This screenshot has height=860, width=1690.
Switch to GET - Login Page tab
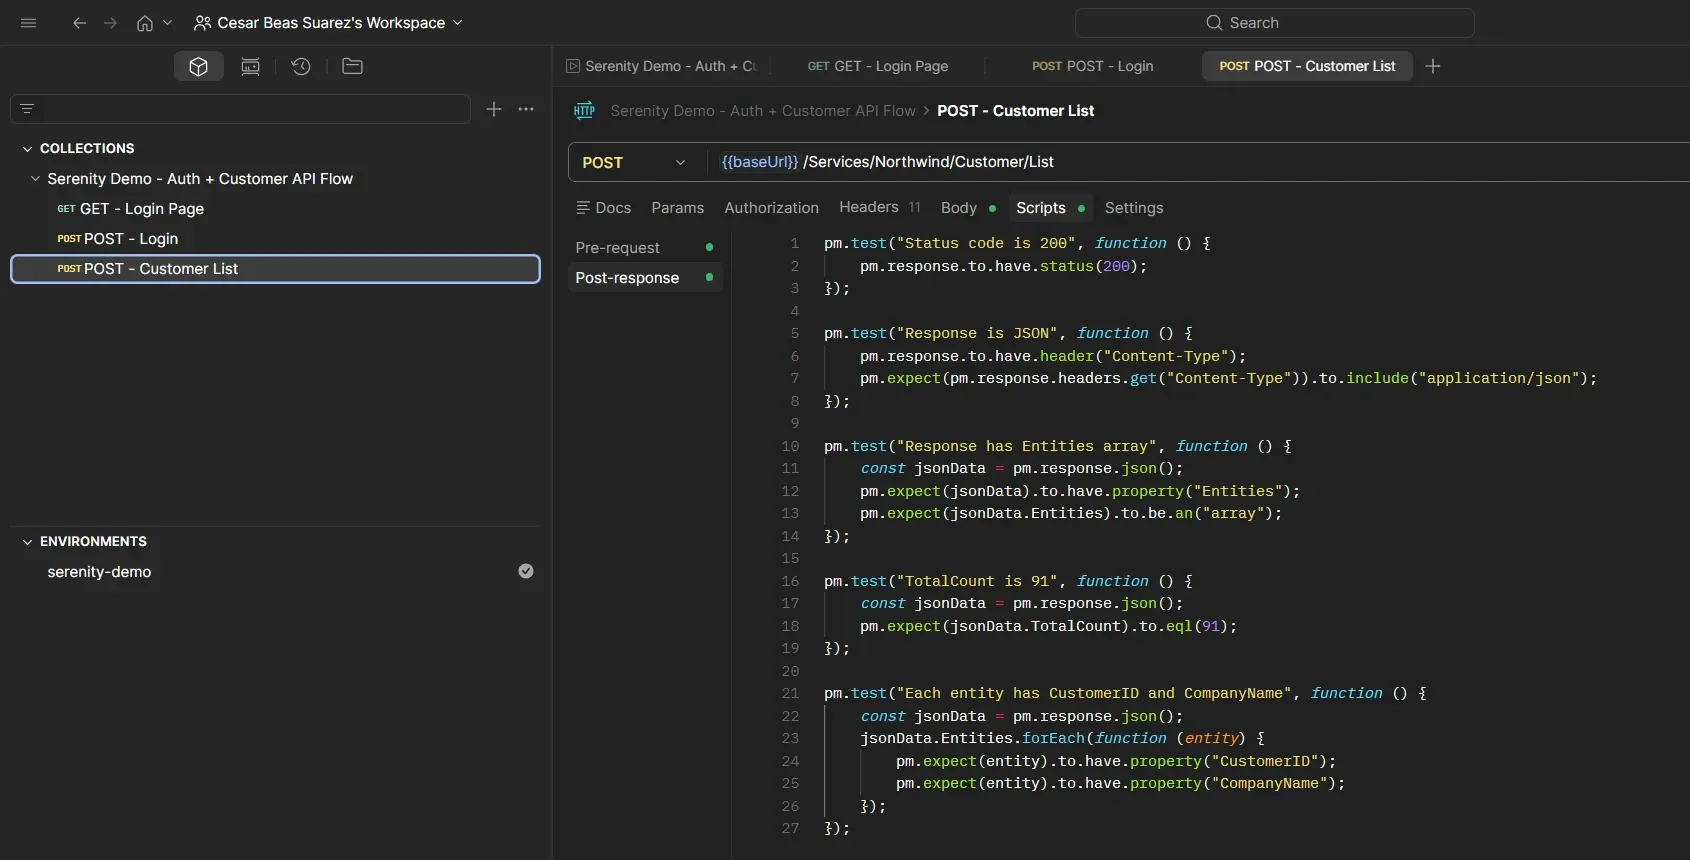878,66
